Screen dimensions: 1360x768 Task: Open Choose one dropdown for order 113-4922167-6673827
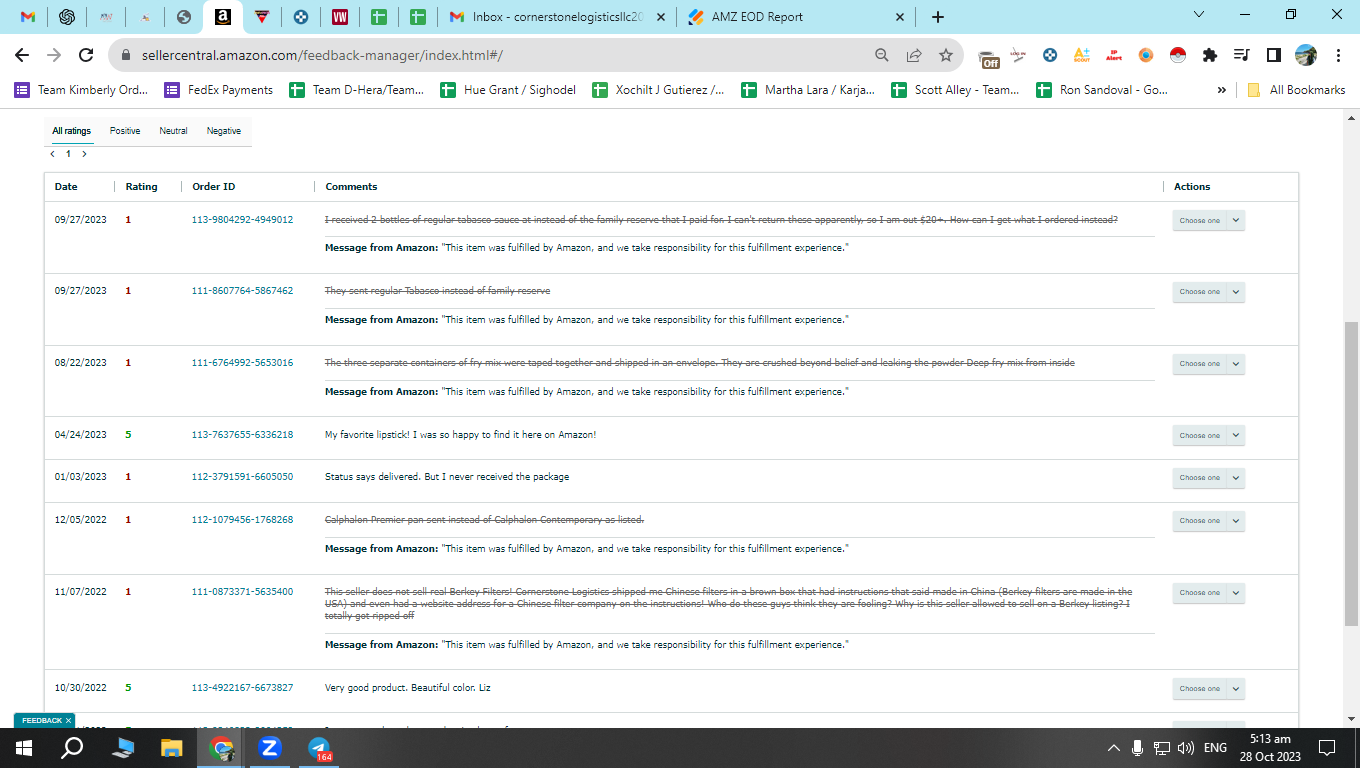[1208, 689]
